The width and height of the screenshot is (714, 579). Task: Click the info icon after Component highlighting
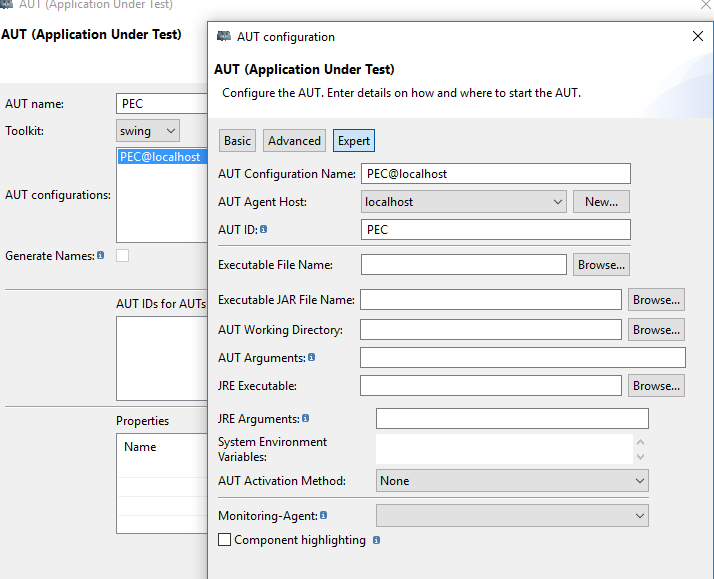(376, 540)
